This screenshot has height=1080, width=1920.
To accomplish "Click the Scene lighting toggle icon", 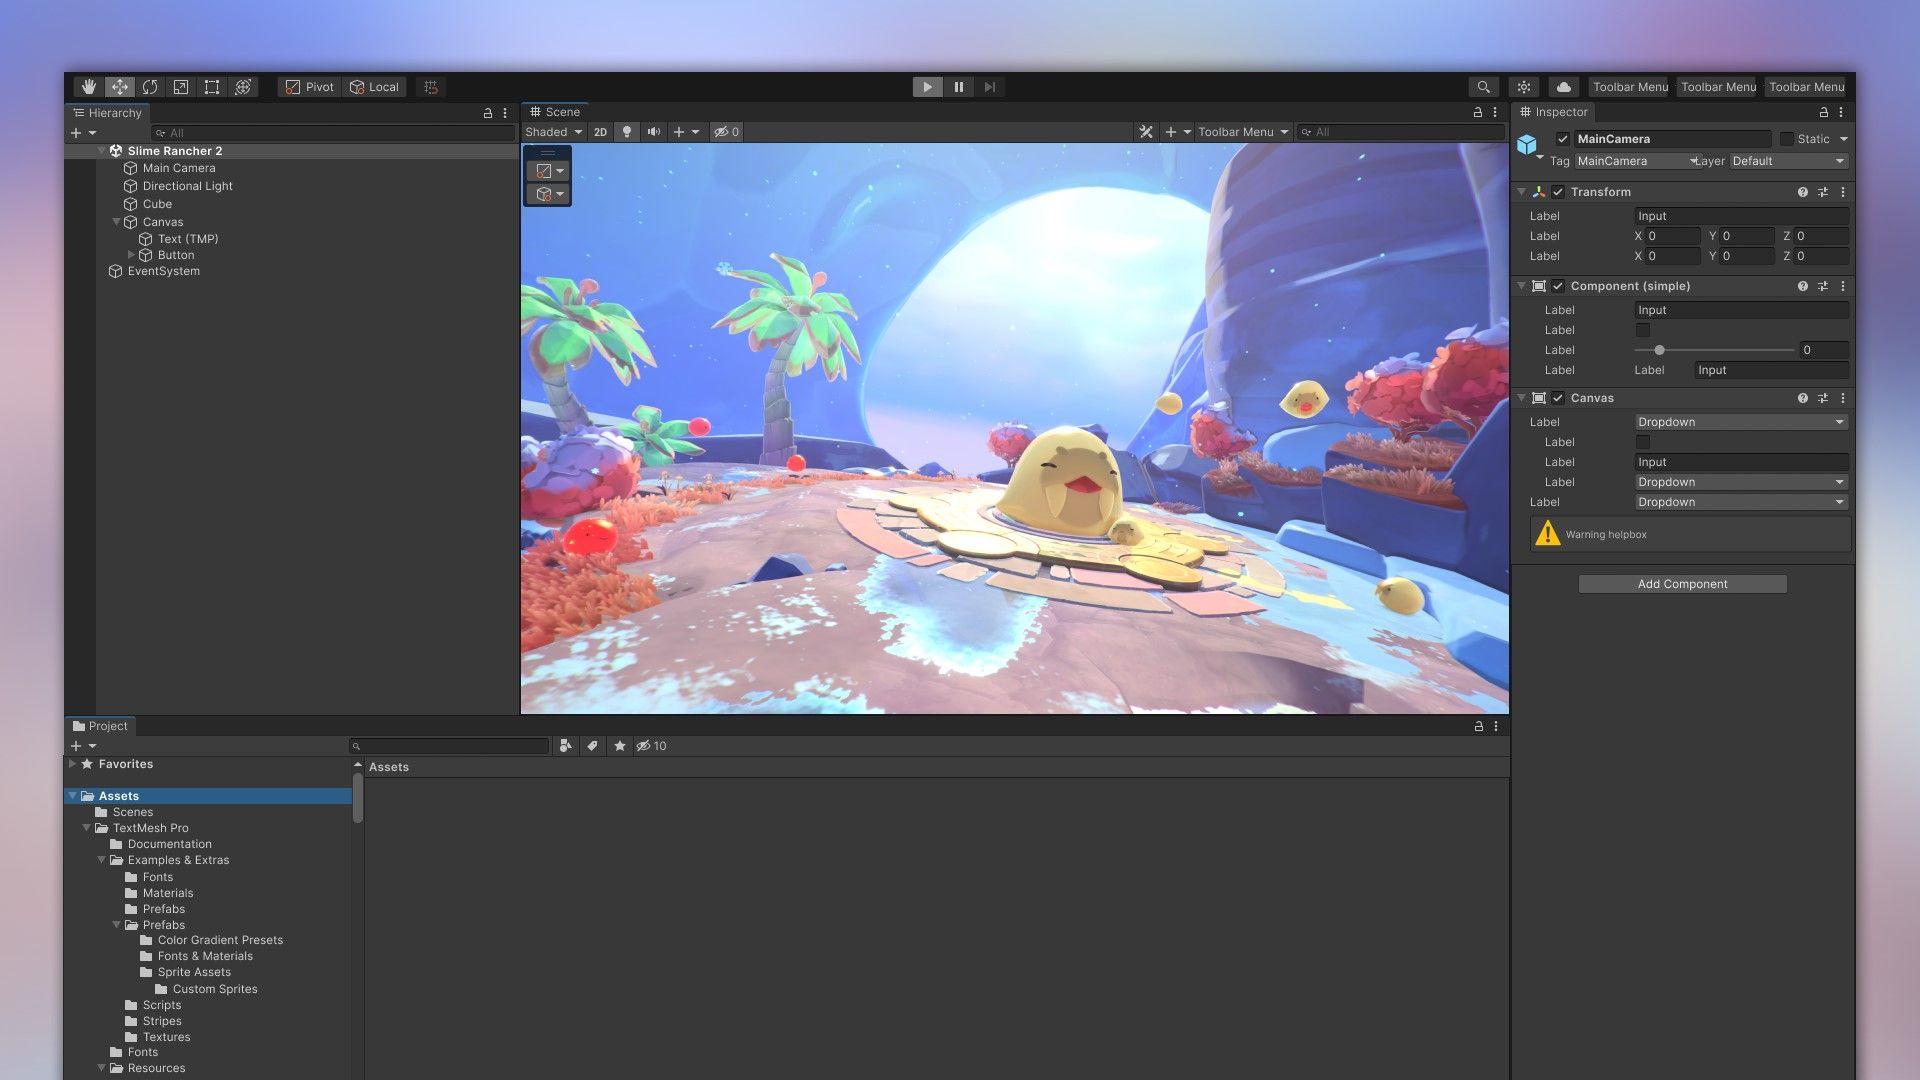I will 626,131.
